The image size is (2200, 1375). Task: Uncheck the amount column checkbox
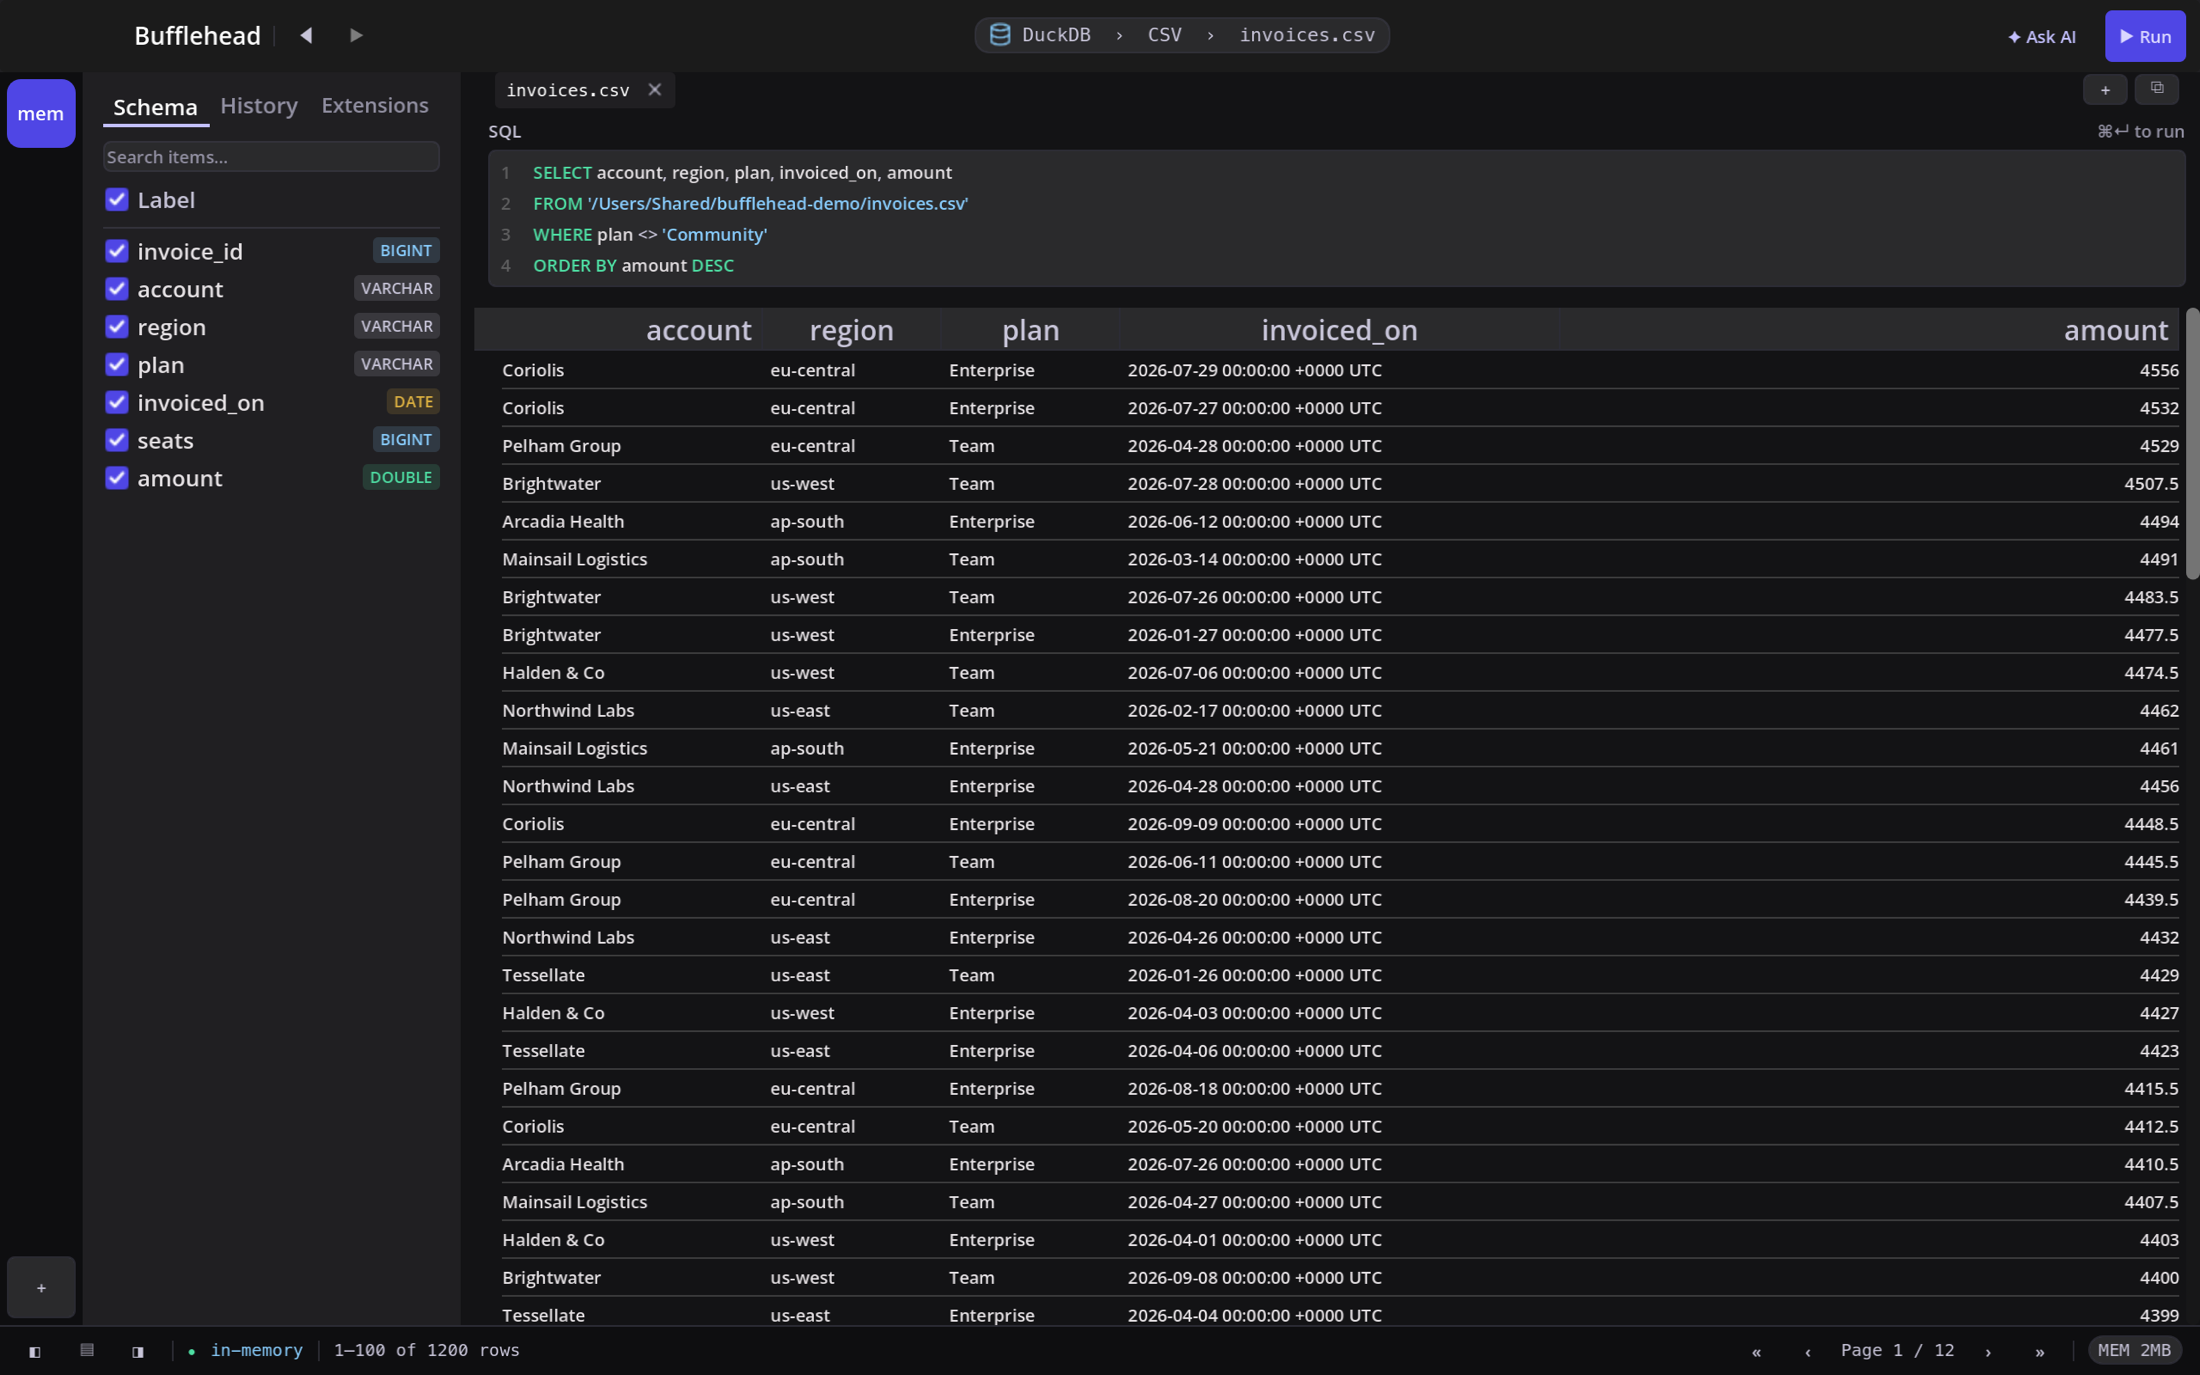click(x=117, y=477)
